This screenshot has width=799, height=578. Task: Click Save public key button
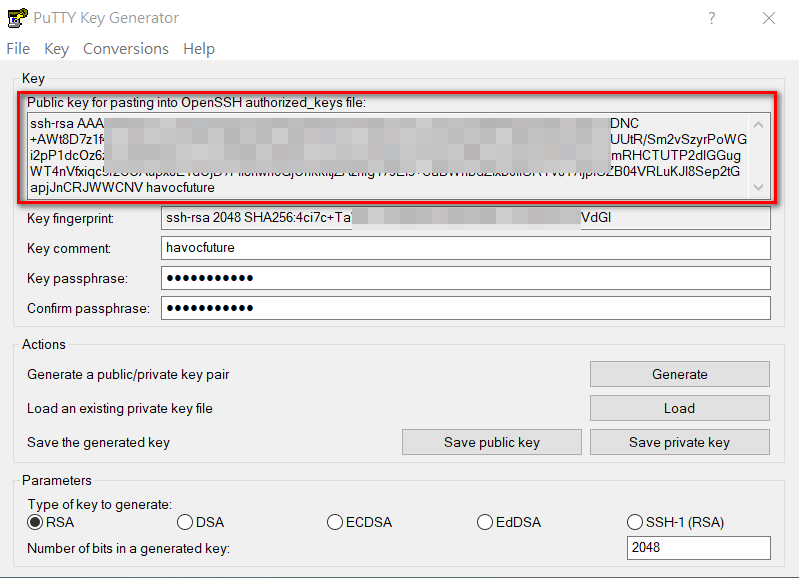pyautogui.click(x=491, y=442)
